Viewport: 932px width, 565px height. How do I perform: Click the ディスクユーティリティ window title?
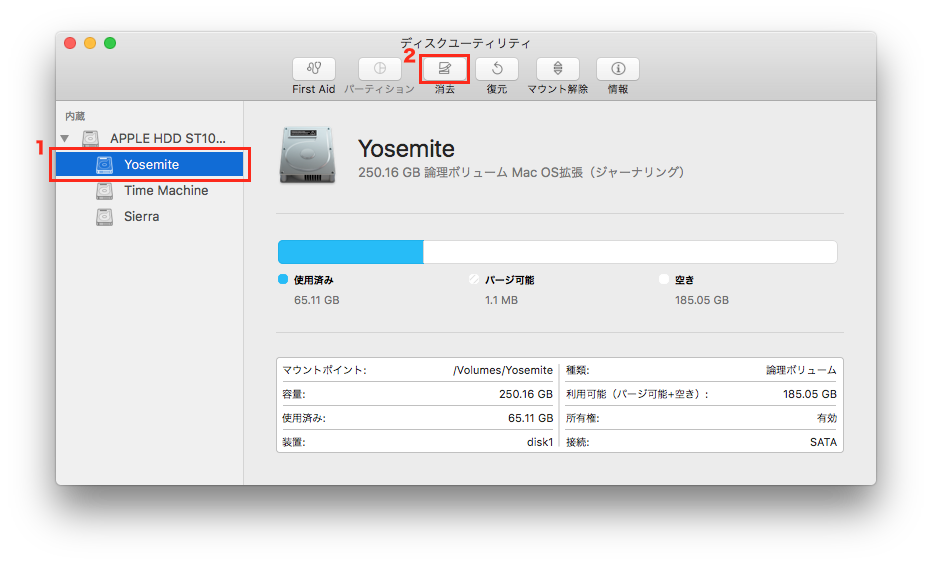point(465,43)
